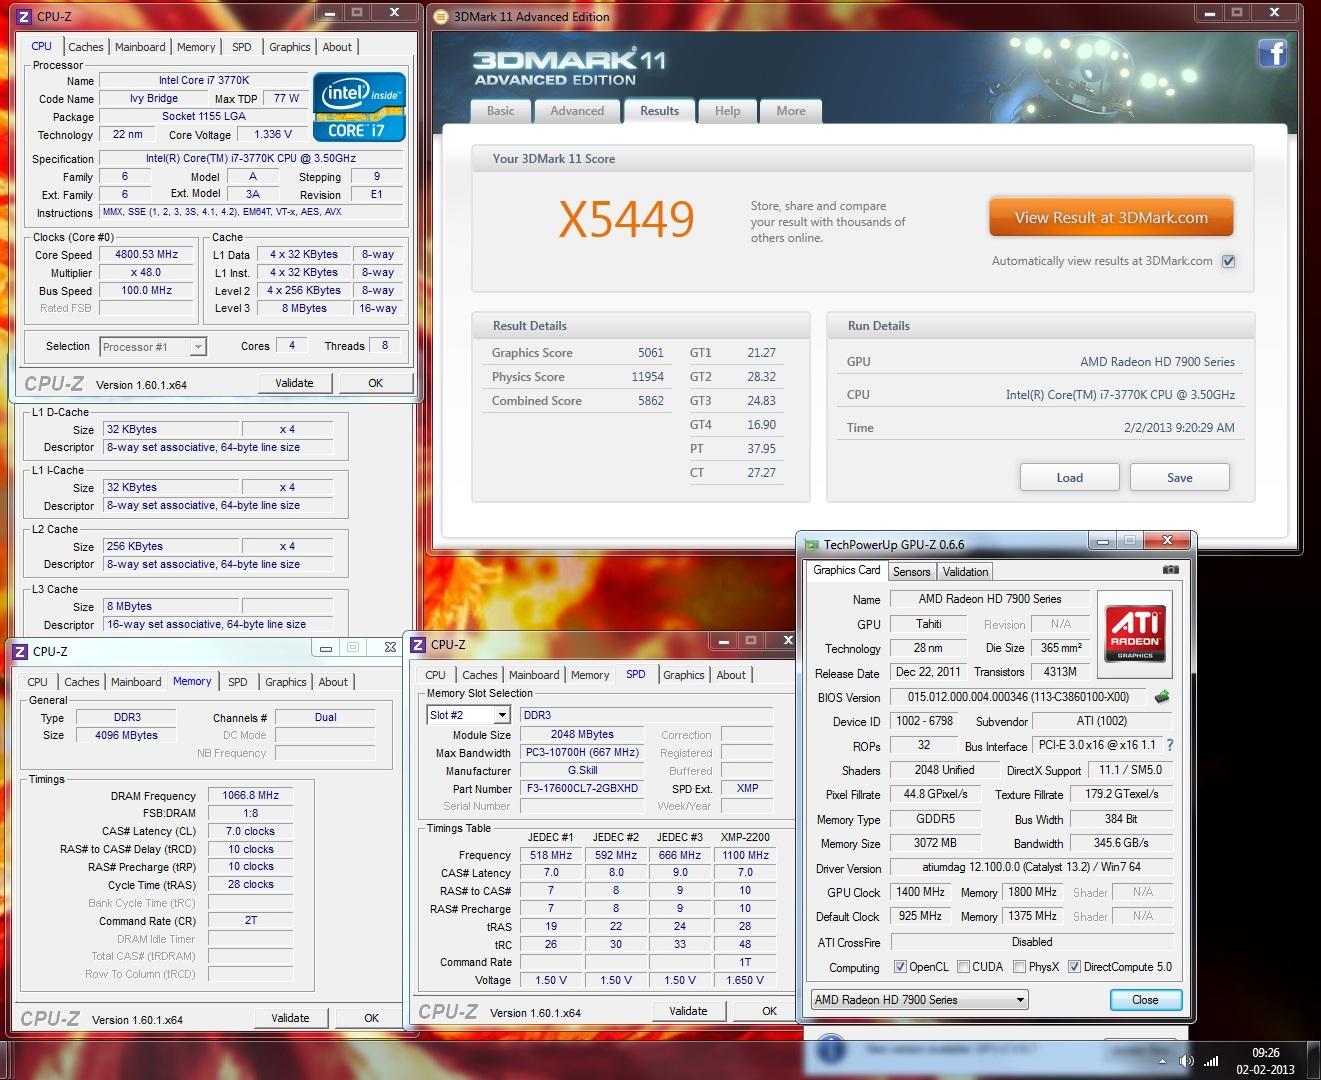Toggle automatically view results at 3DMark.com
Viewport: 1321px width, 1080px height.
click(x=1229, y=261)
